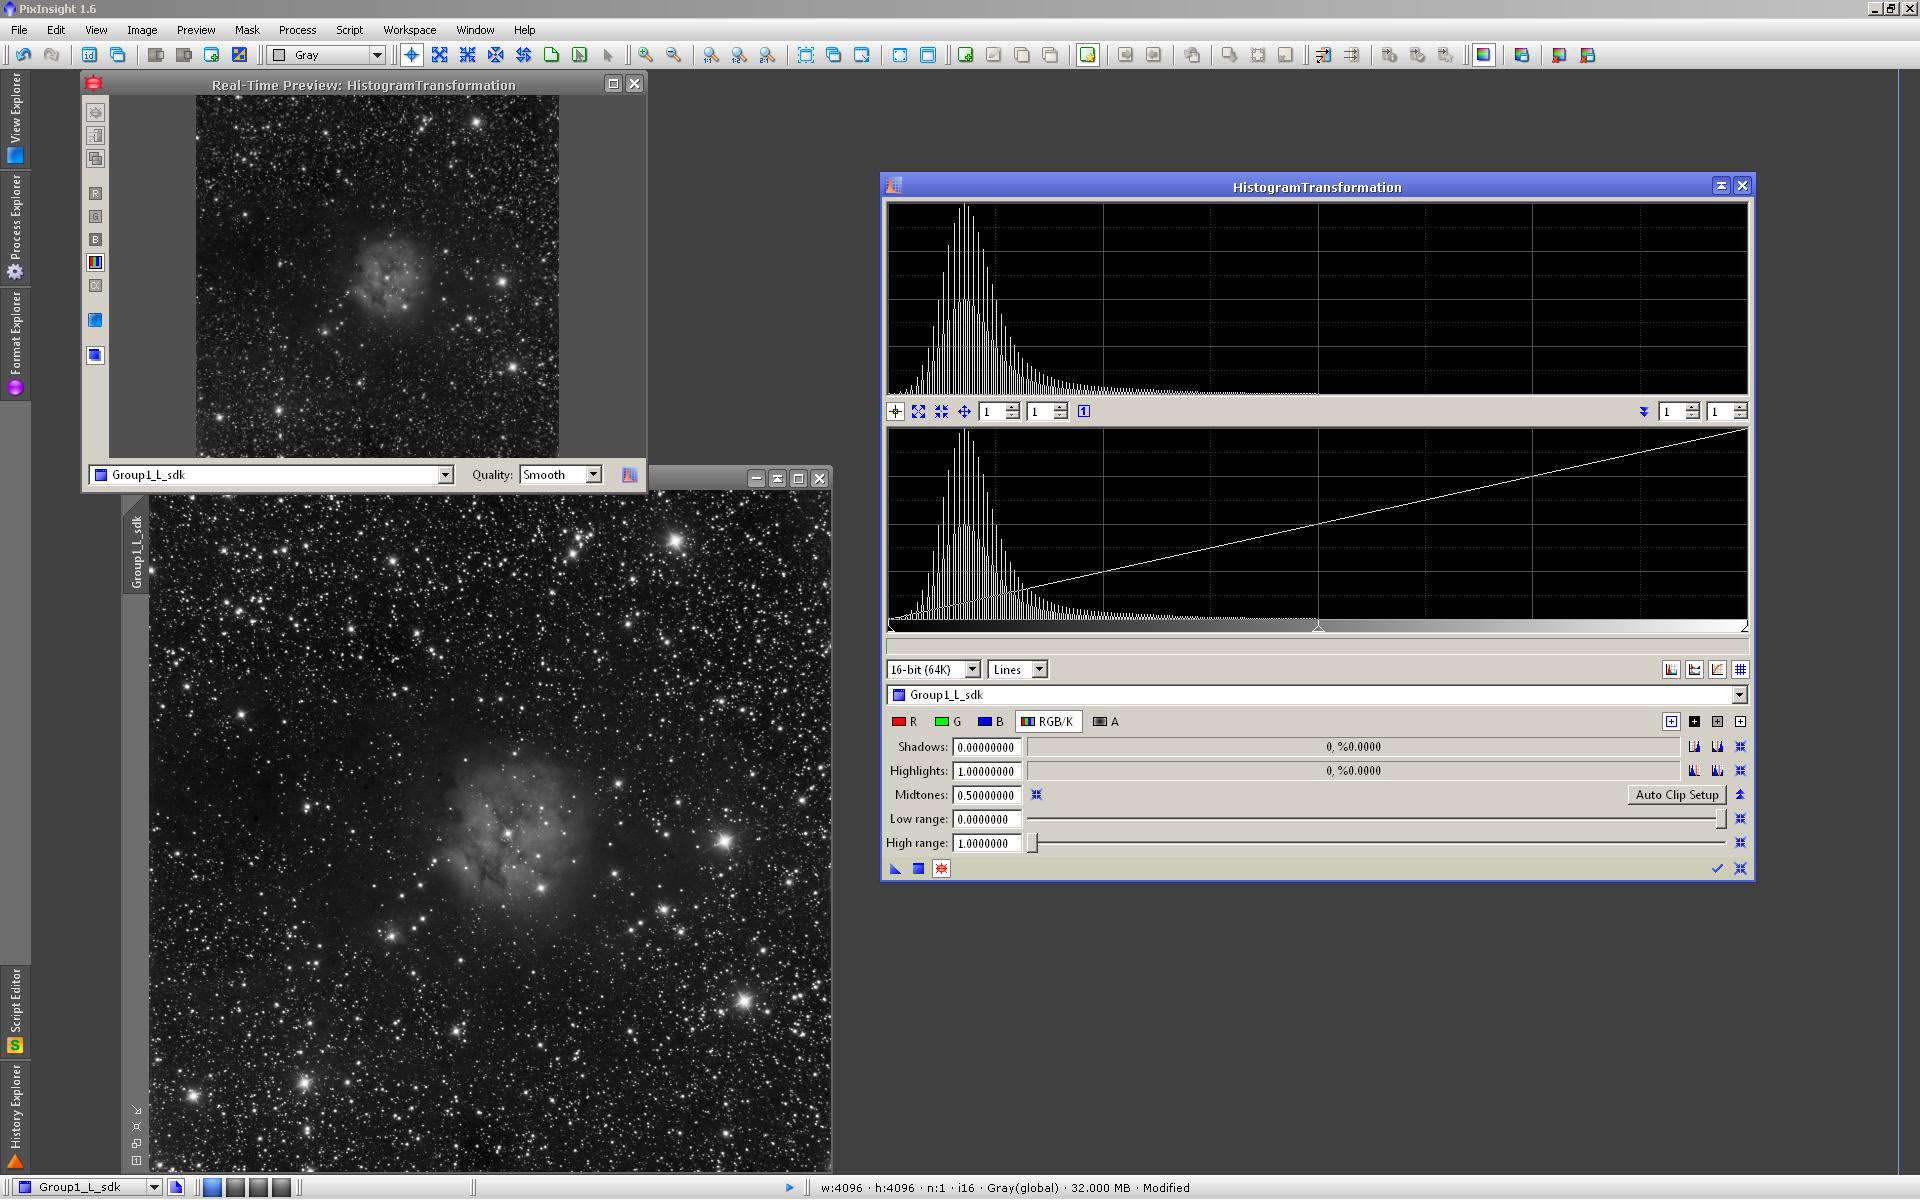This screenshot has height=1200, width=1920.
Task: Select the RGB/K channel button
Action: 1047,722
